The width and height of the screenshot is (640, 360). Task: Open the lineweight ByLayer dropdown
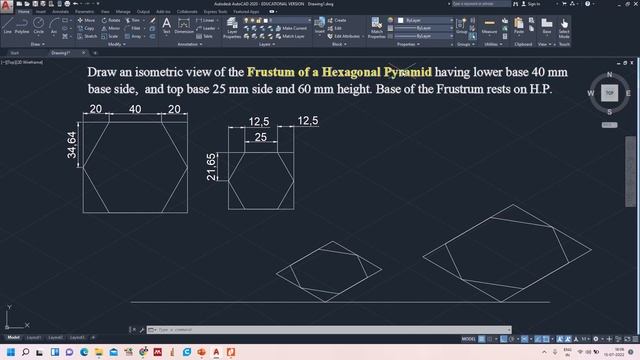[x=424, y=28]
